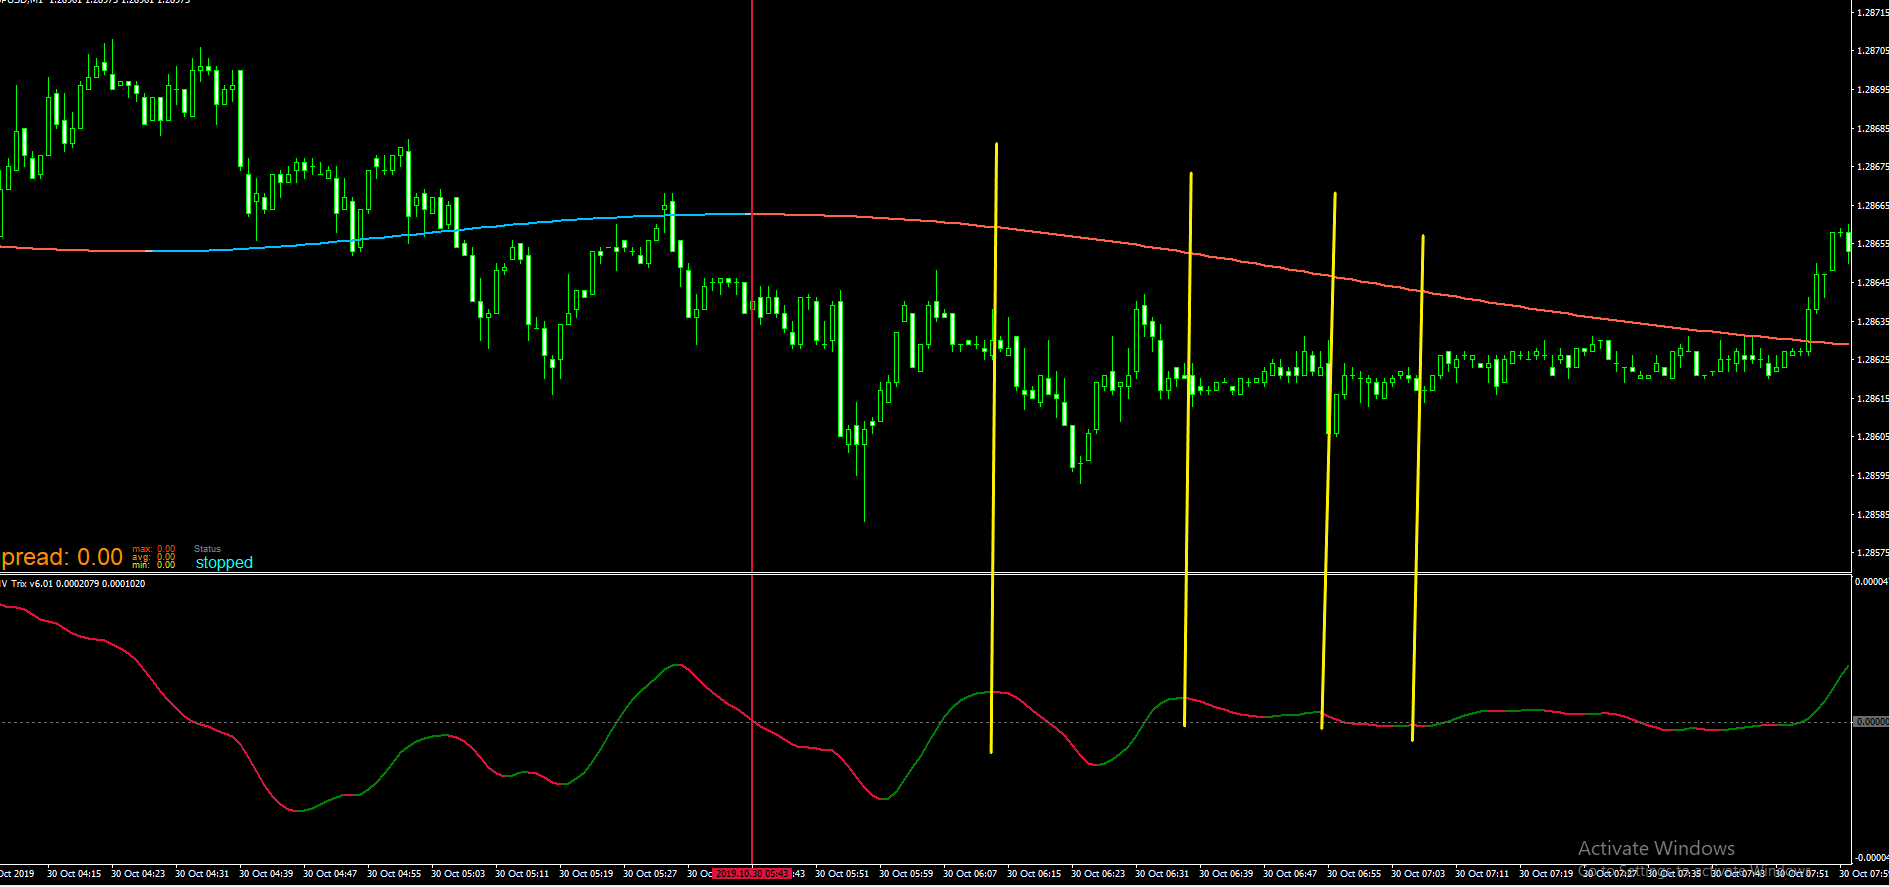Click the '30 Oct 04:47' time axis label

click(x=330, y=873)
